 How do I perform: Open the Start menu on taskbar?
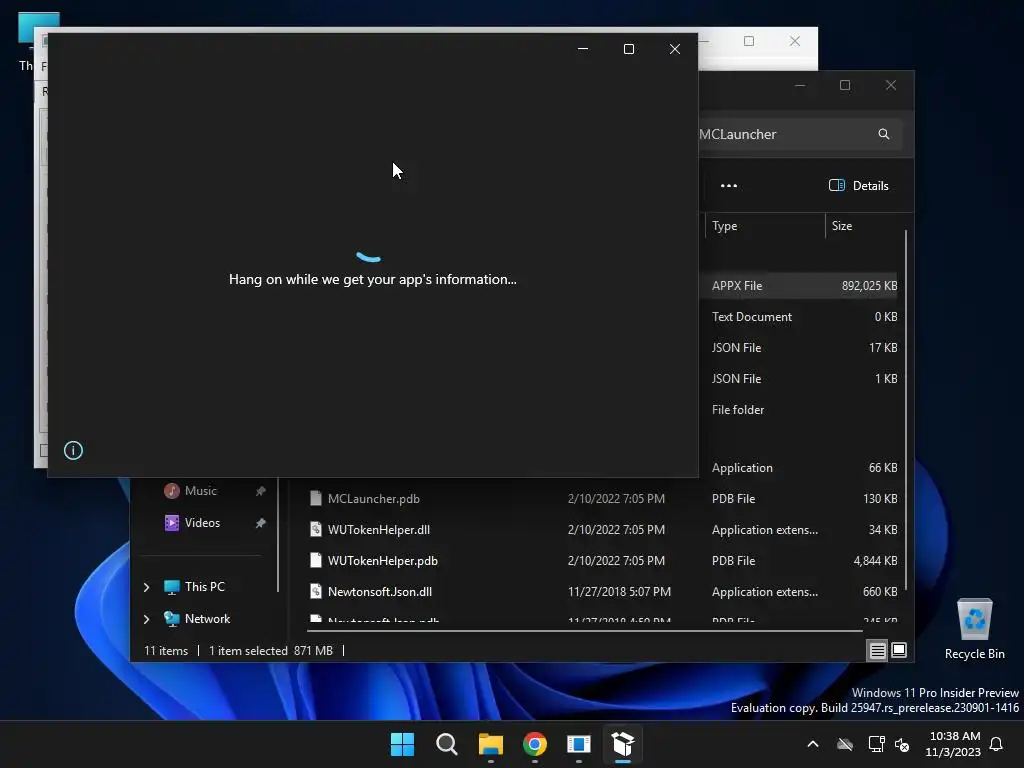[402, 744]
